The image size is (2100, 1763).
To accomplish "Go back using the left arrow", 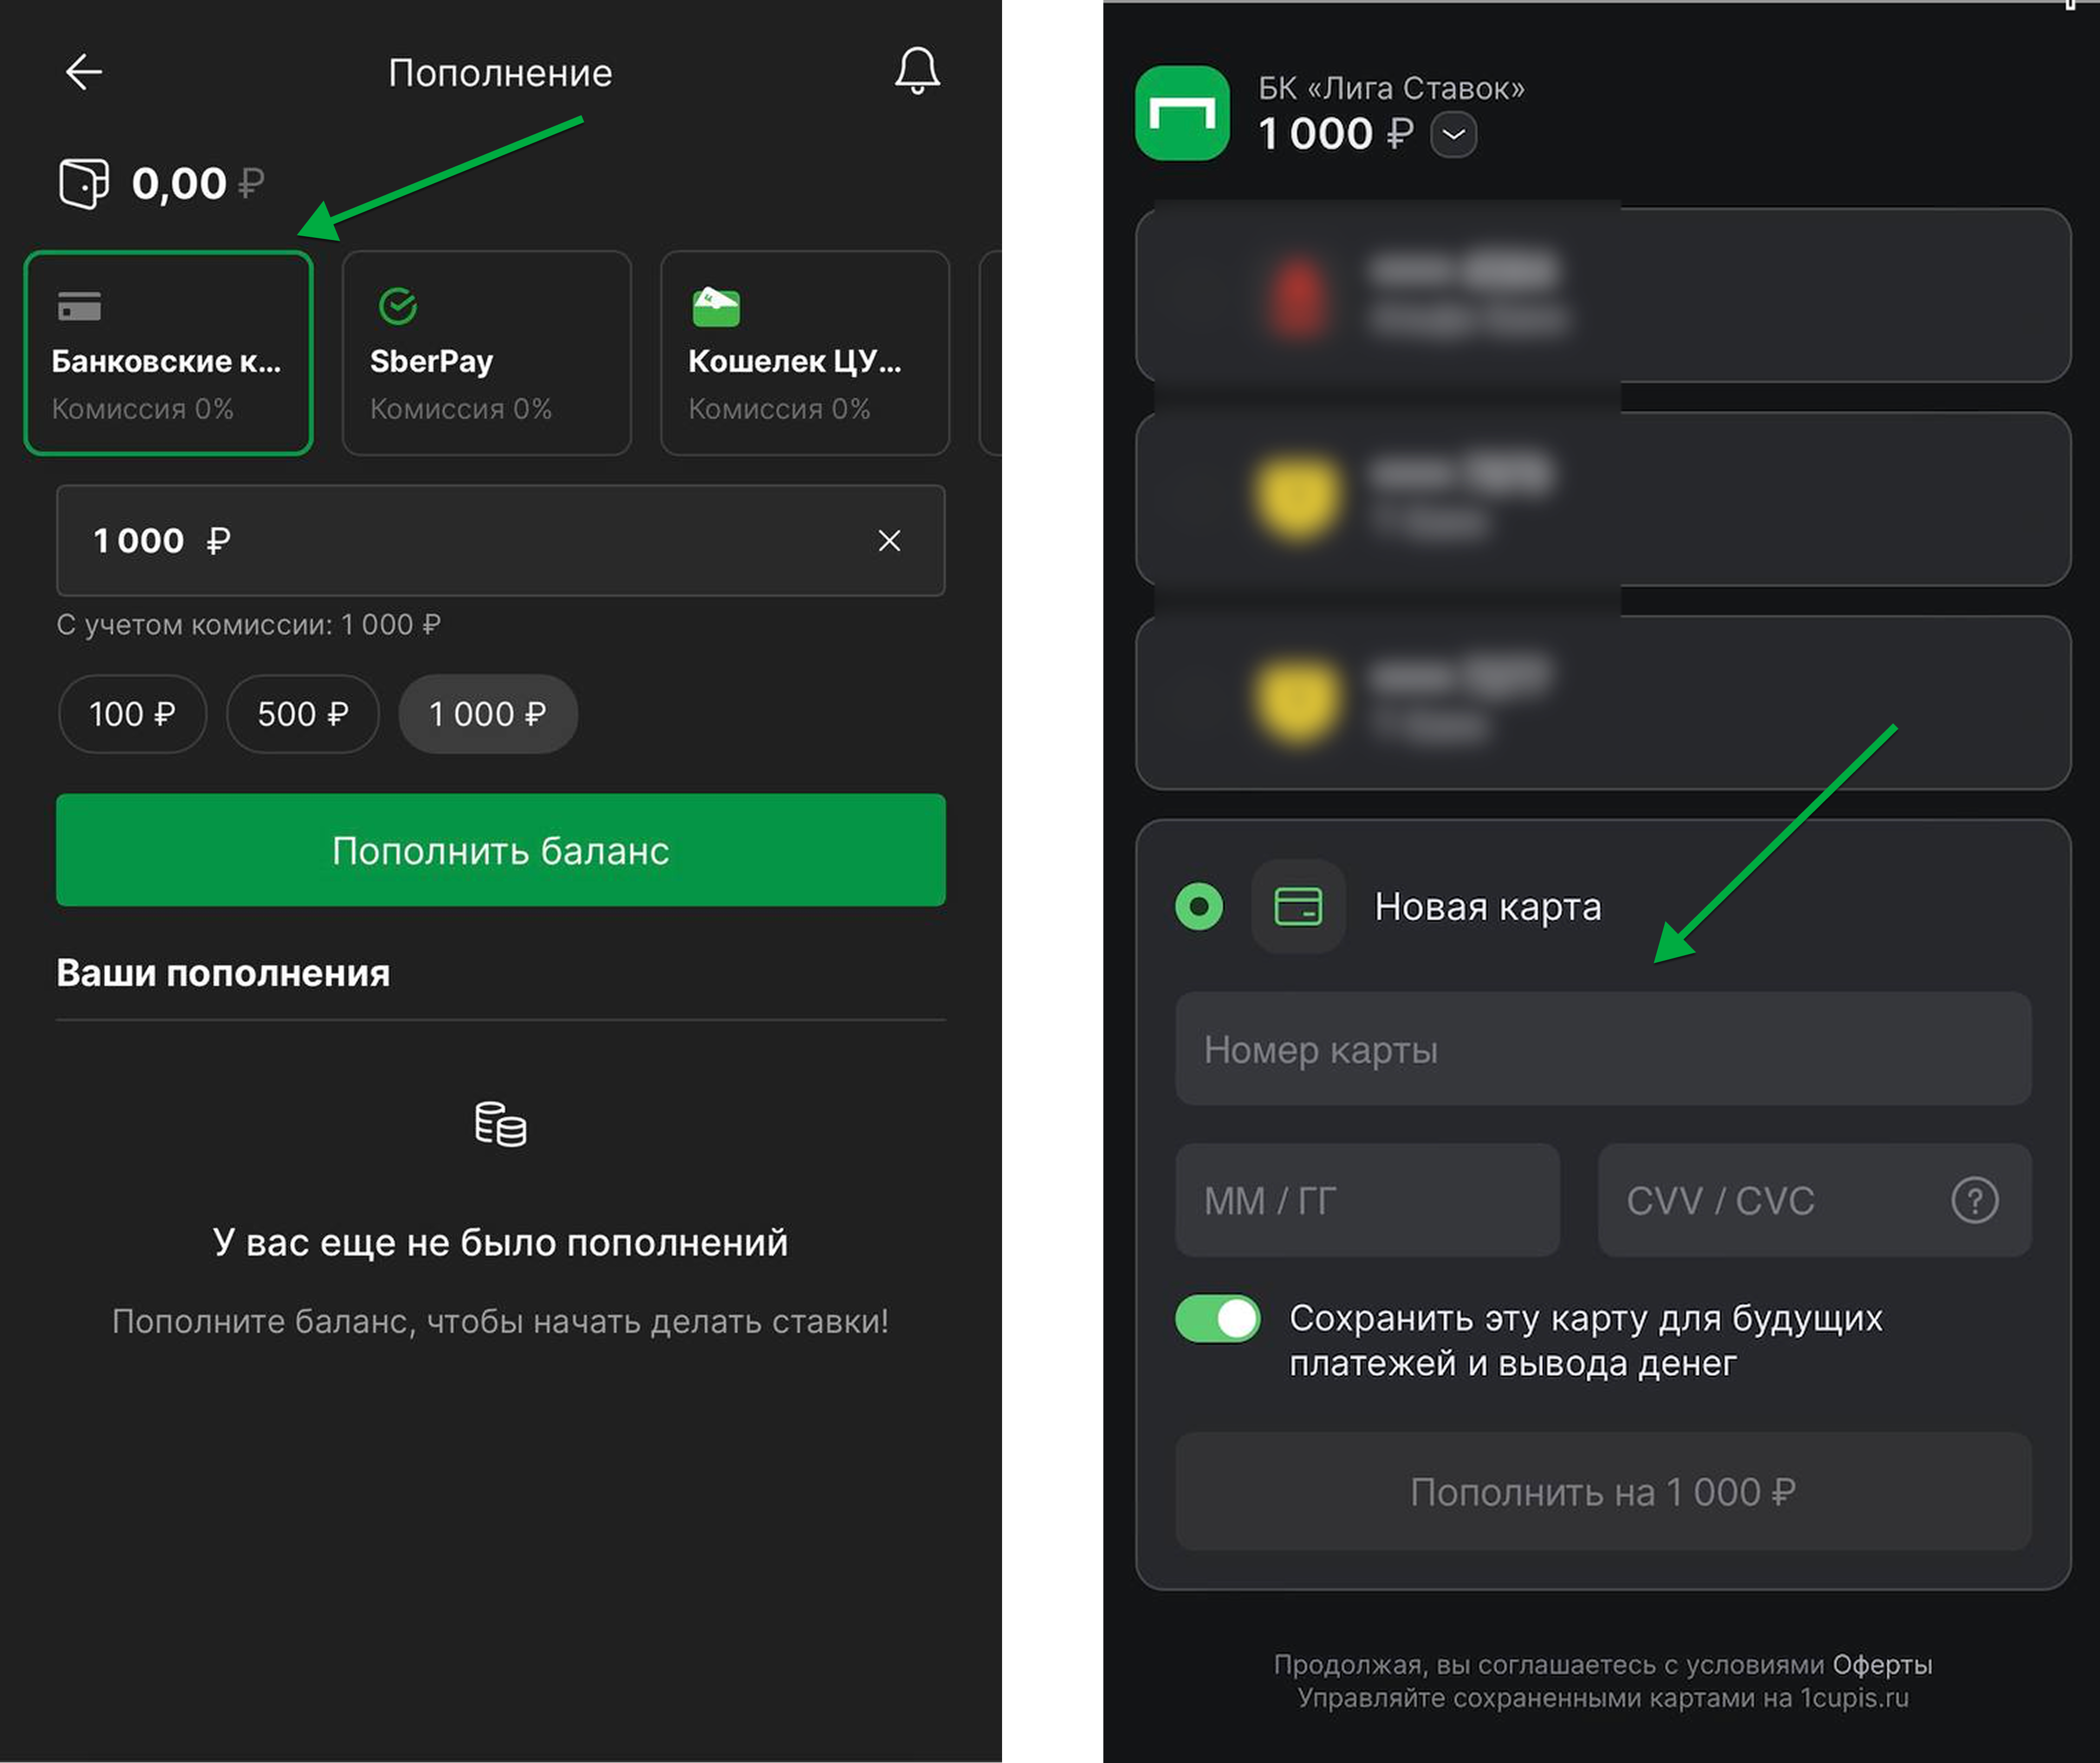I will click(84, 72).
